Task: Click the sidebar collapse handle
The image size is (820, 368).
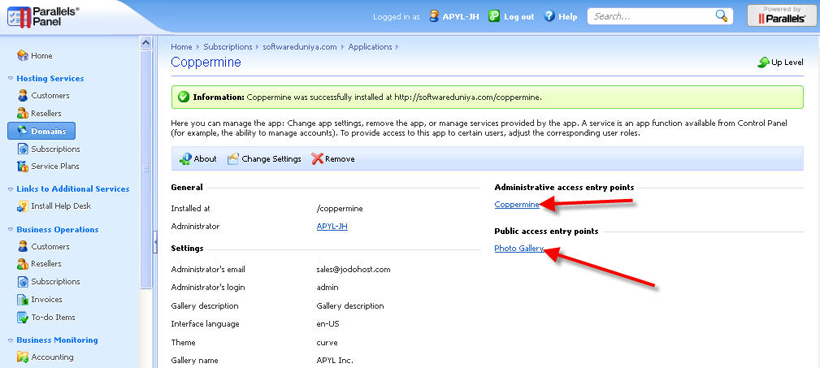Action: click(x=155, y=243)
